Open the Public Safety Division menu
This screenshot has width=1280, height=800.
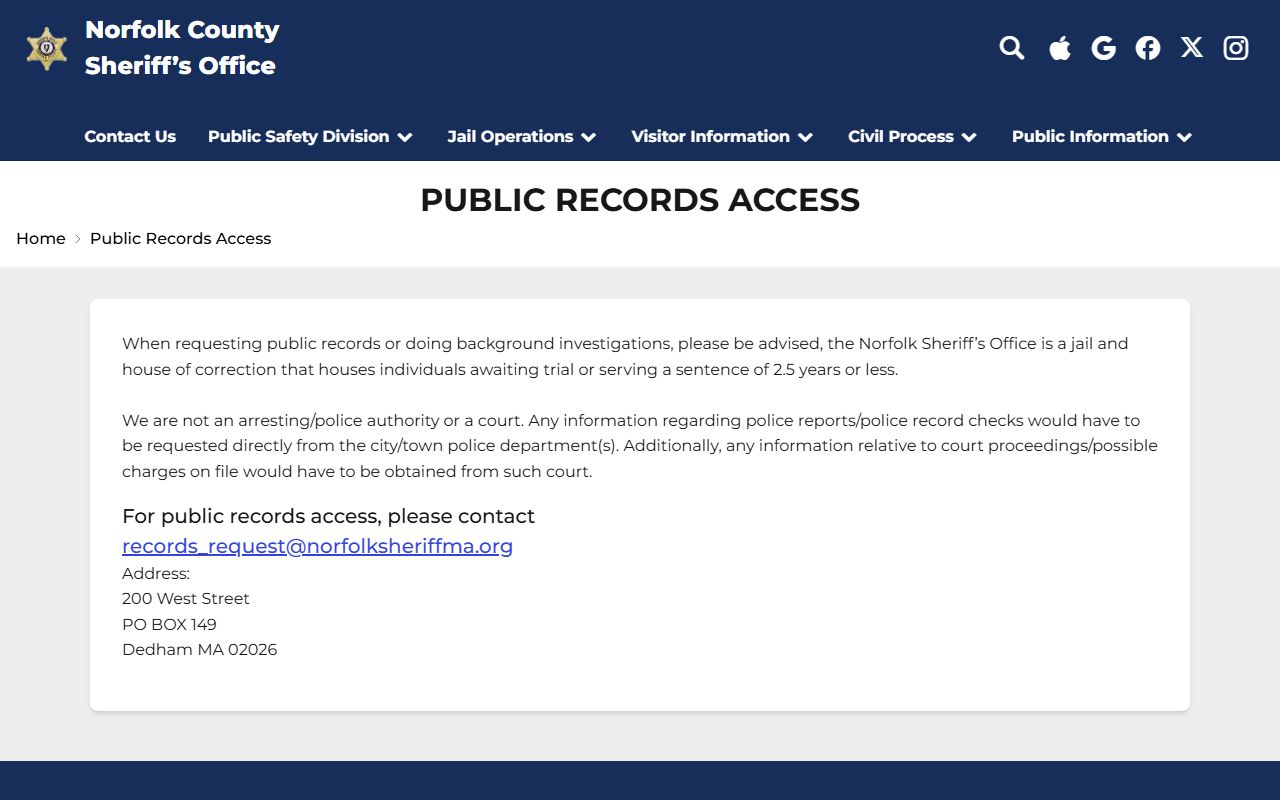click(x=298, y=136)
